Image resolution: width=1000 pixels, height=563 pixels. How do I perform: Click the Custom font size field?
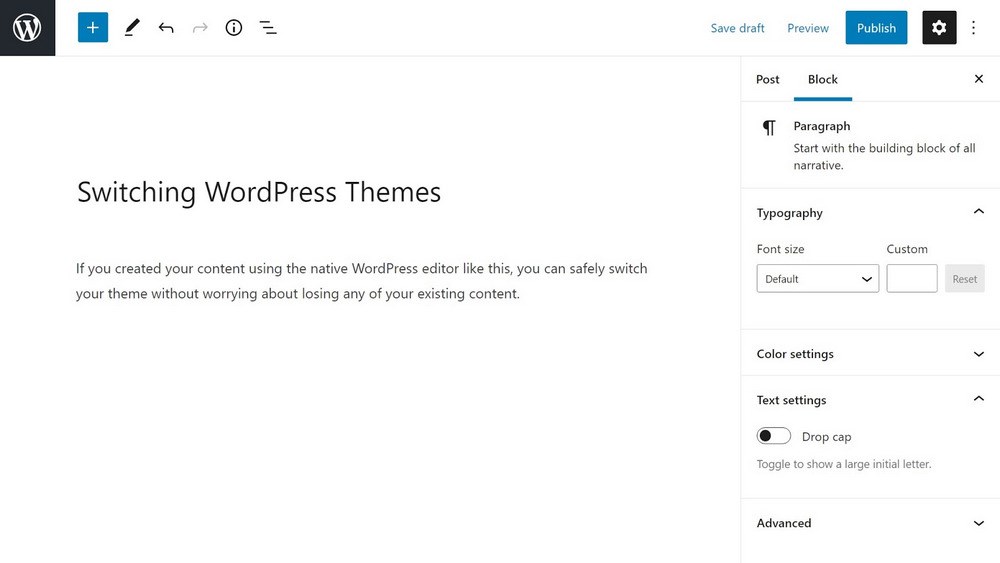click(911, 279)
